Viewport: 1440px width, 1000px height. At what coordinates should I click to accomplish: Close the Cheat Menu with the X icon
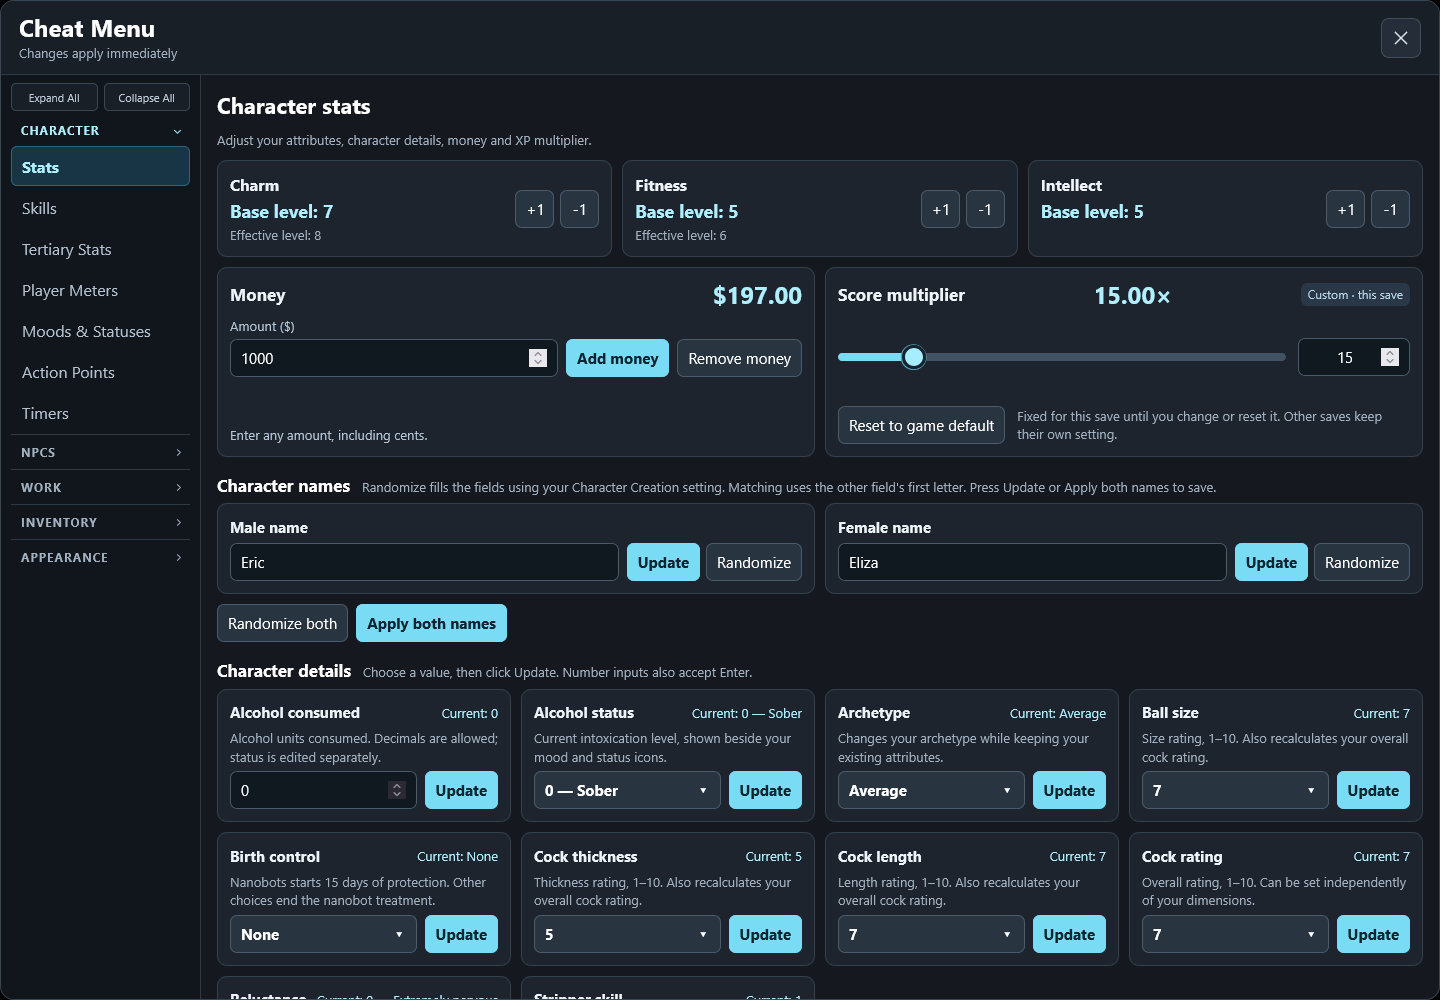coord(1400,38)
